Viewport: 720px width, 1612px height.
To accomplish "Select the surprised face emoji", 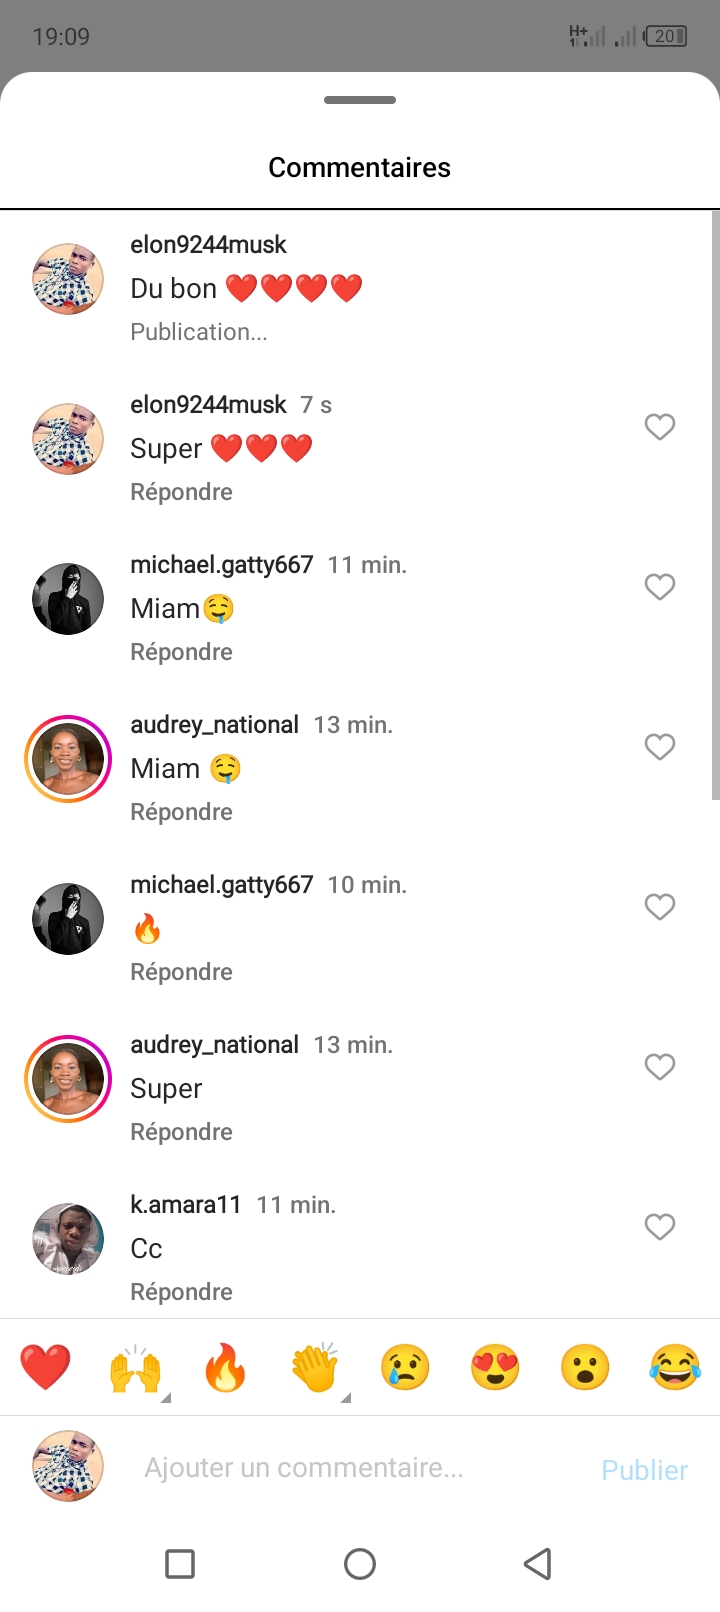I will click(585, 1367).
